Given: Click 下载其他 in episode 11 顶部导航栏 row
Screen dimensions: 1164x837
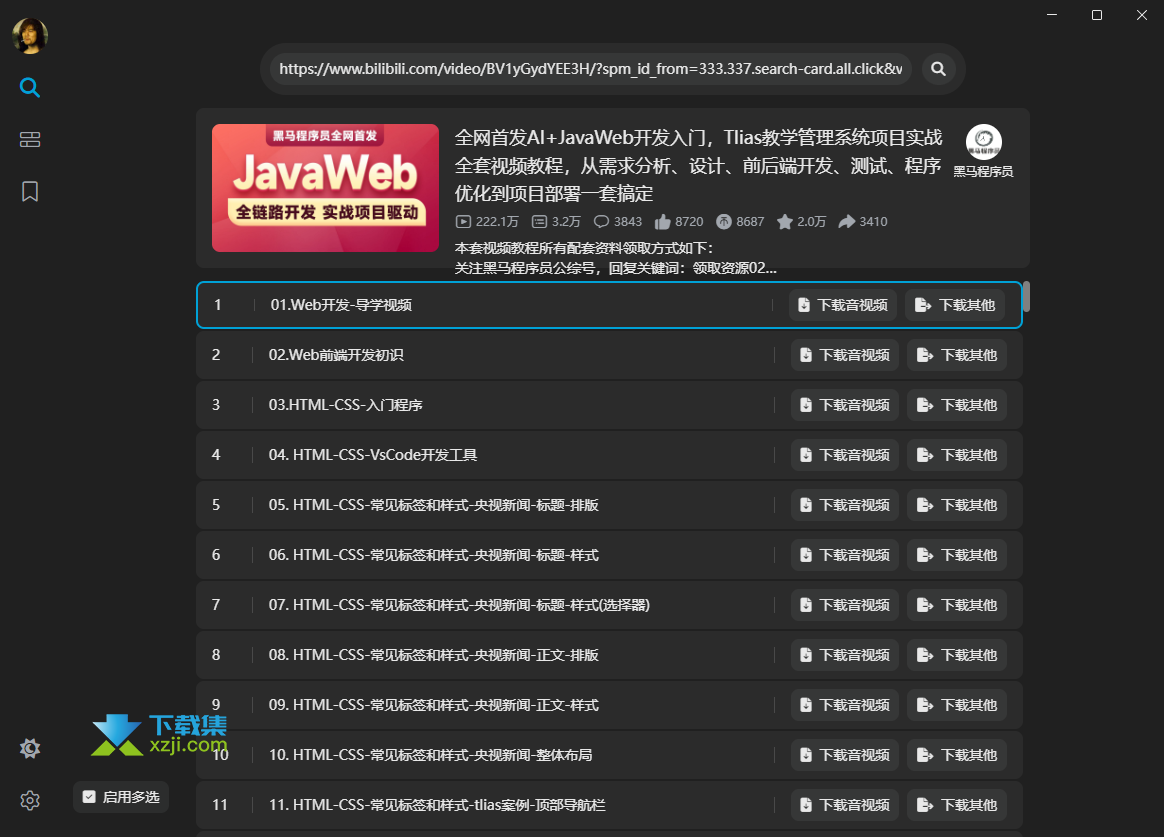Looking at the screenshot, I should pyautogui.click(x=957, y=805).
